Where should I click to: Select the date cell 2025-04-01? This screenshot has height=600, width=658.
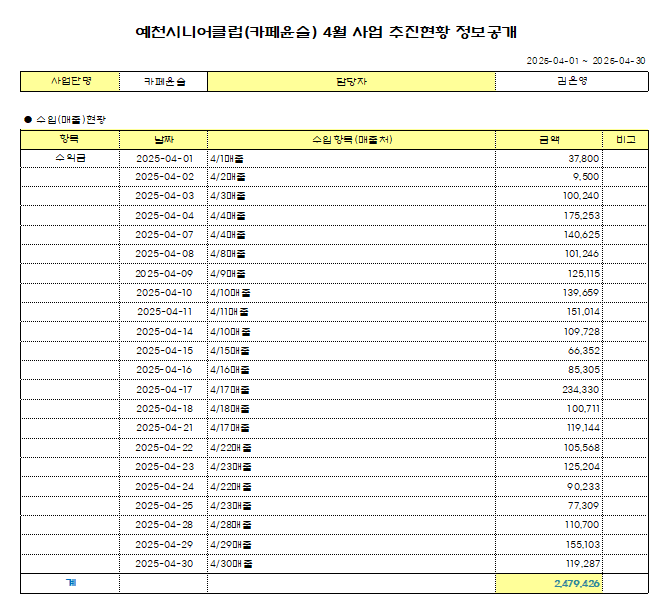coord(164,159)
